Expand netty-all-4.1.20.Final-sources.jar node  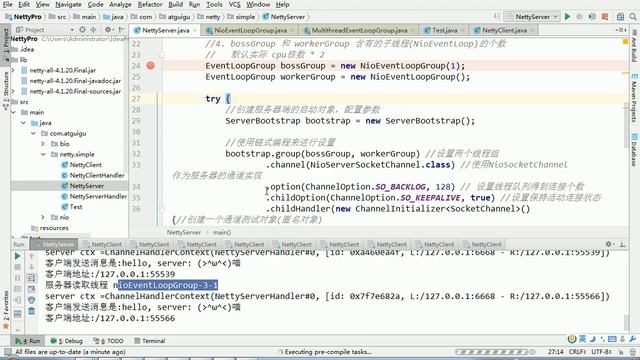(x=13, y=91)
